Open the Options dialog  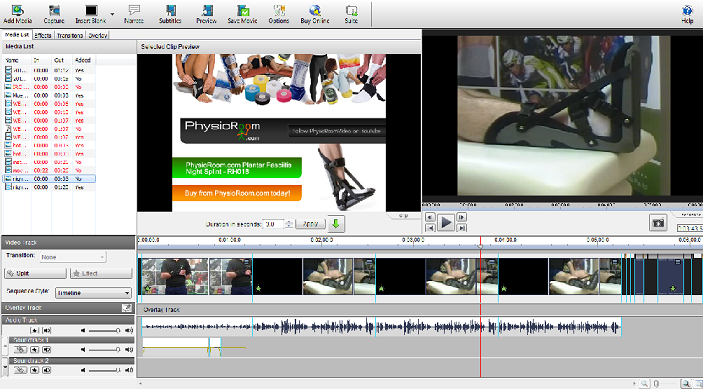pos(278,13)
